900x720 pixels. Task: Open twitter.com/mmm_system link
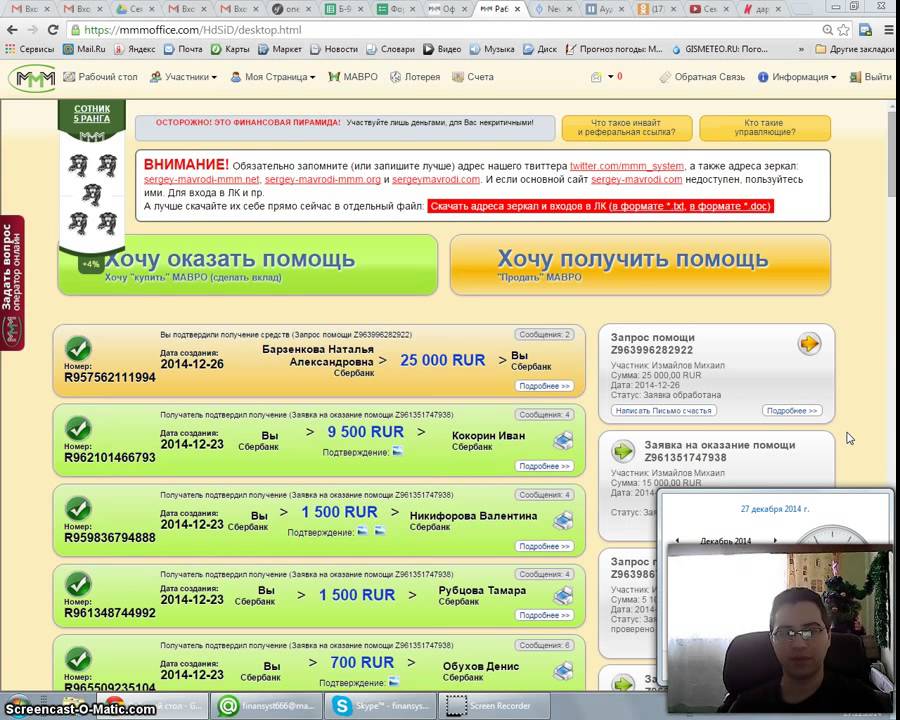tap(627, 166)
